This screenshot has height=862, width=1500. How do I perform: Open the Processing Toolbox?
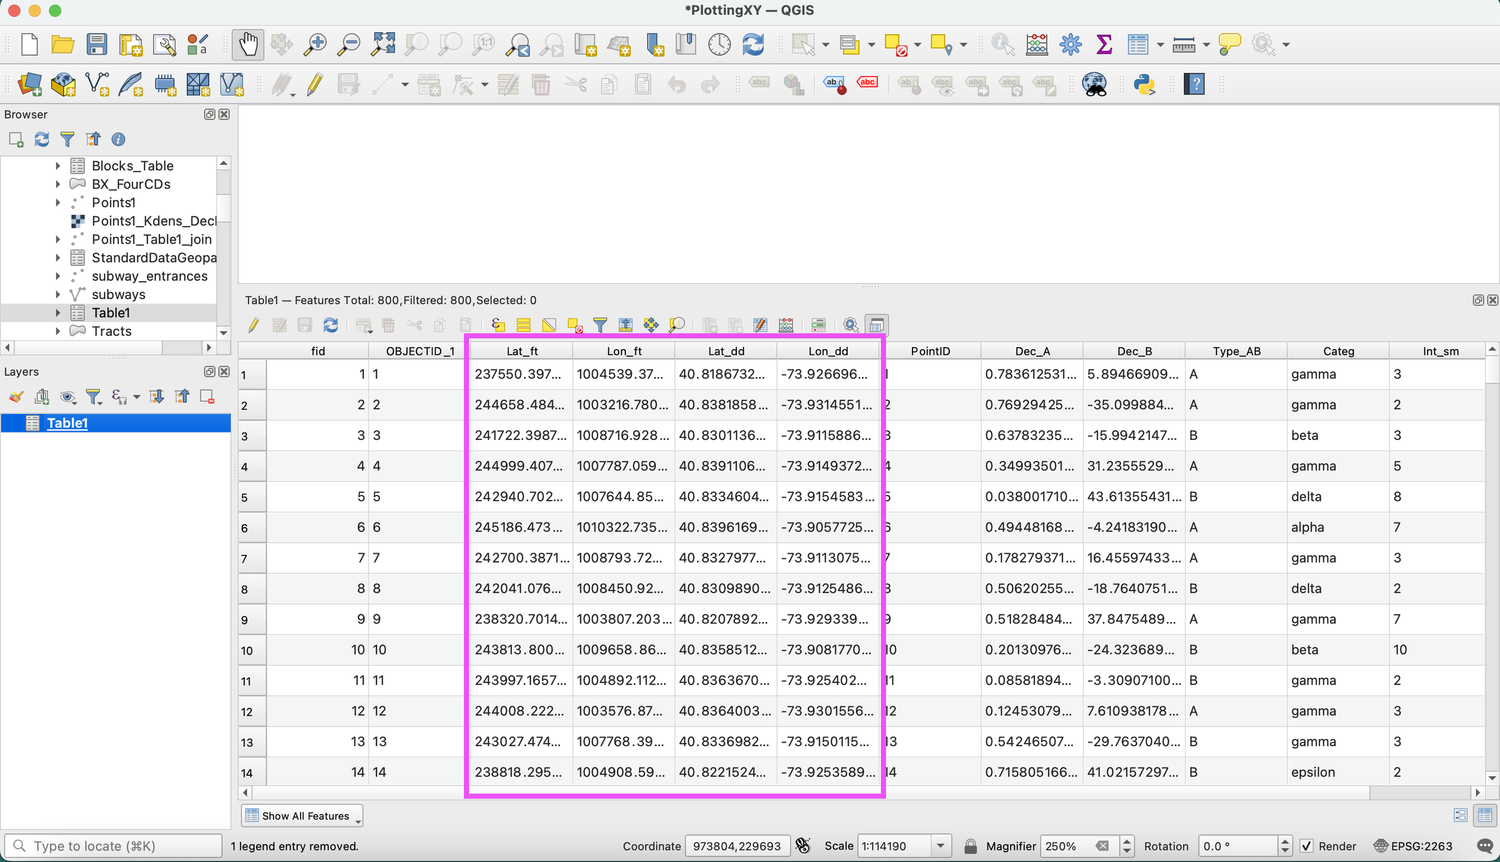point(1069,44)
